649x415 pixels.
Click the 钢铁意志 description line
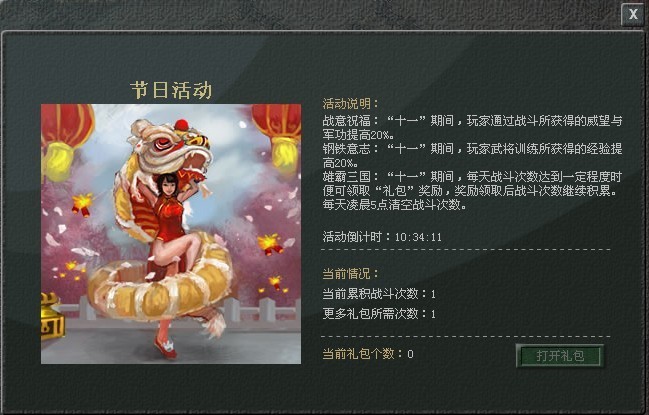tap(472, 155)
